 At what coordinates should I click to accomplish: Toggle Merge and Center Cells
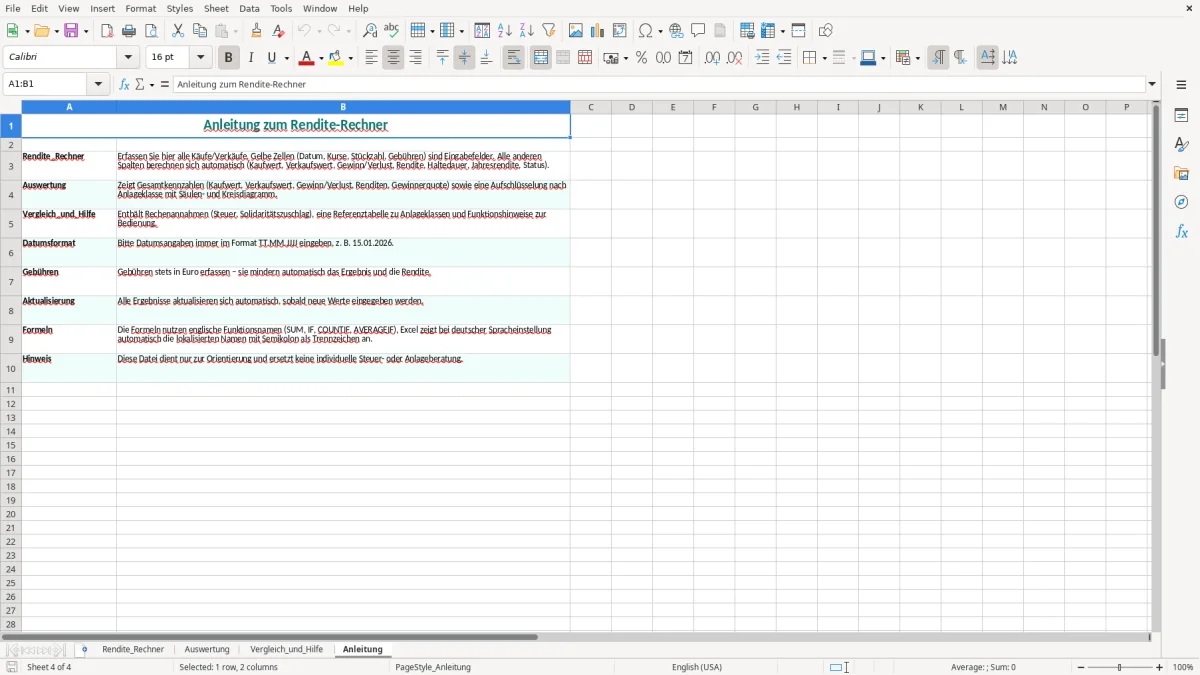[541, 58]
